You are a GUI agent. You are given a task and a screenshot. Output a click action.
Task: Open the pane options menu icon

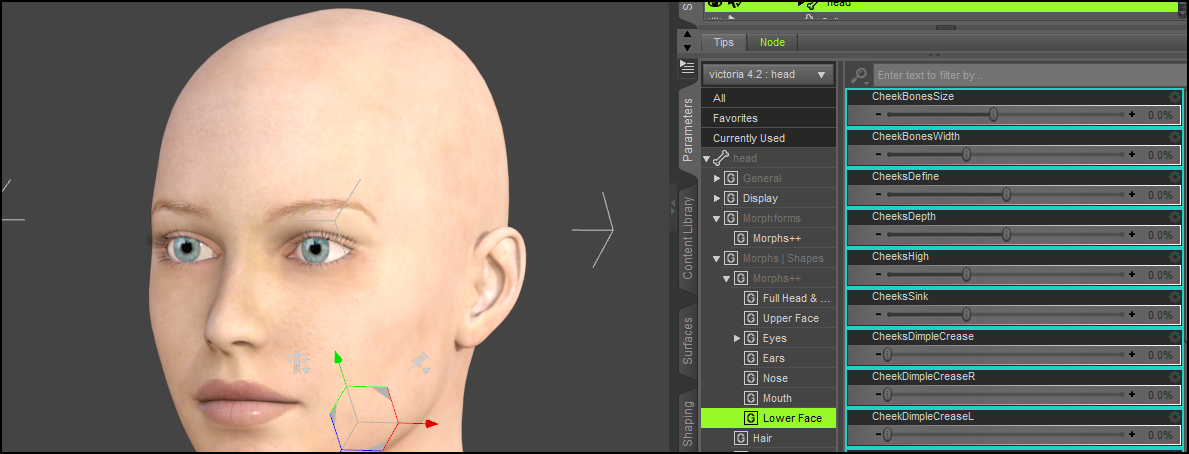point(687,68)
